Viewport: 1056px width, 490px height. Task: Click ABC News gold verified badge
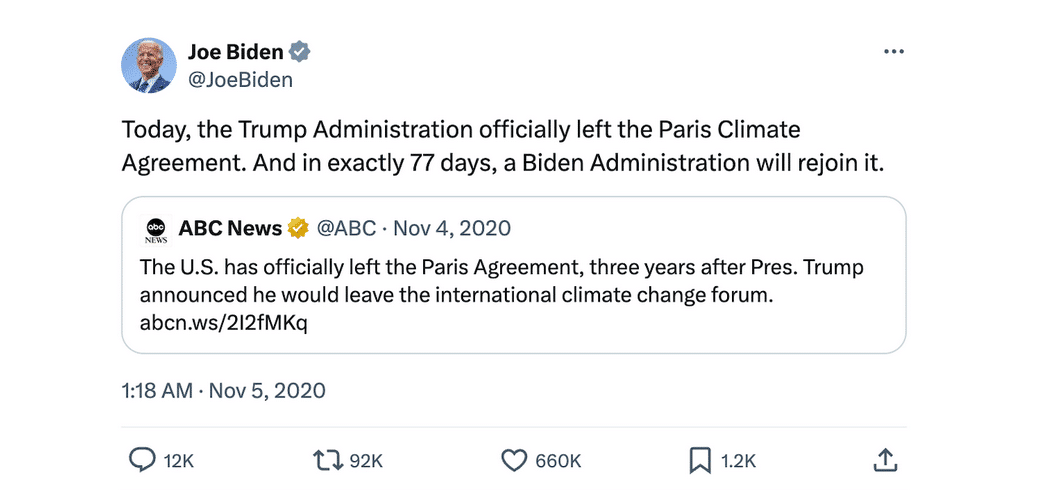pos(298,229)
